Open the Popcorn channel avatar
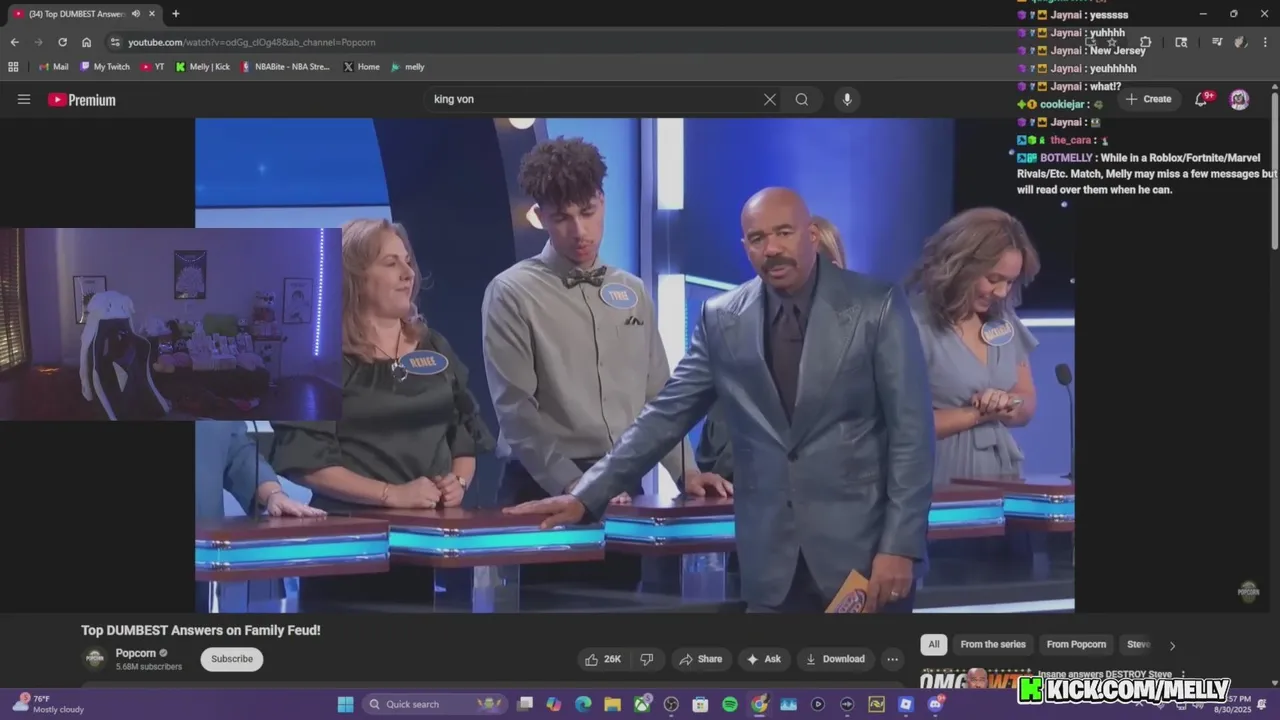This screenshot has width=1280, height=720. (x=95, y=659)
